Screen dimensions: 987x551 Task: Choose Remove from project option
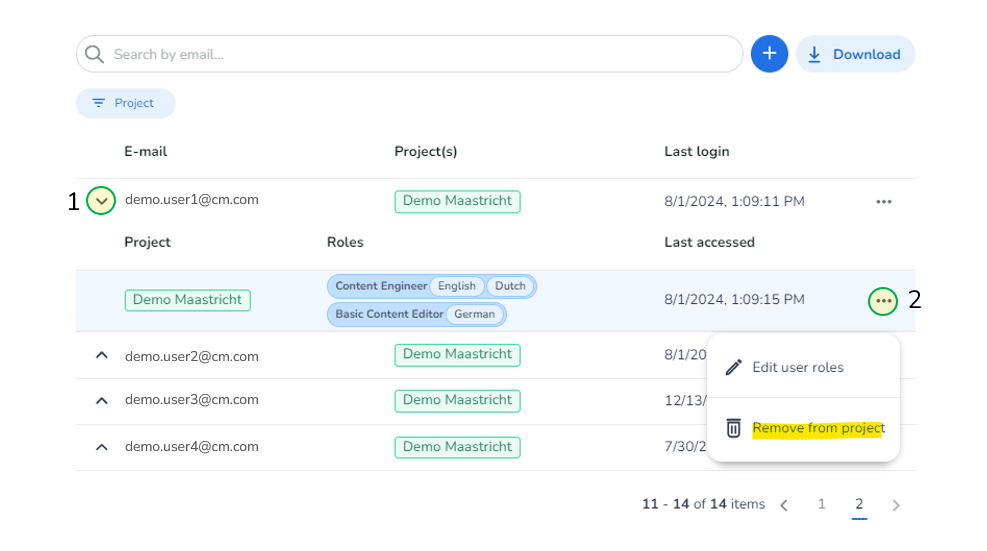tap(818, 428)
